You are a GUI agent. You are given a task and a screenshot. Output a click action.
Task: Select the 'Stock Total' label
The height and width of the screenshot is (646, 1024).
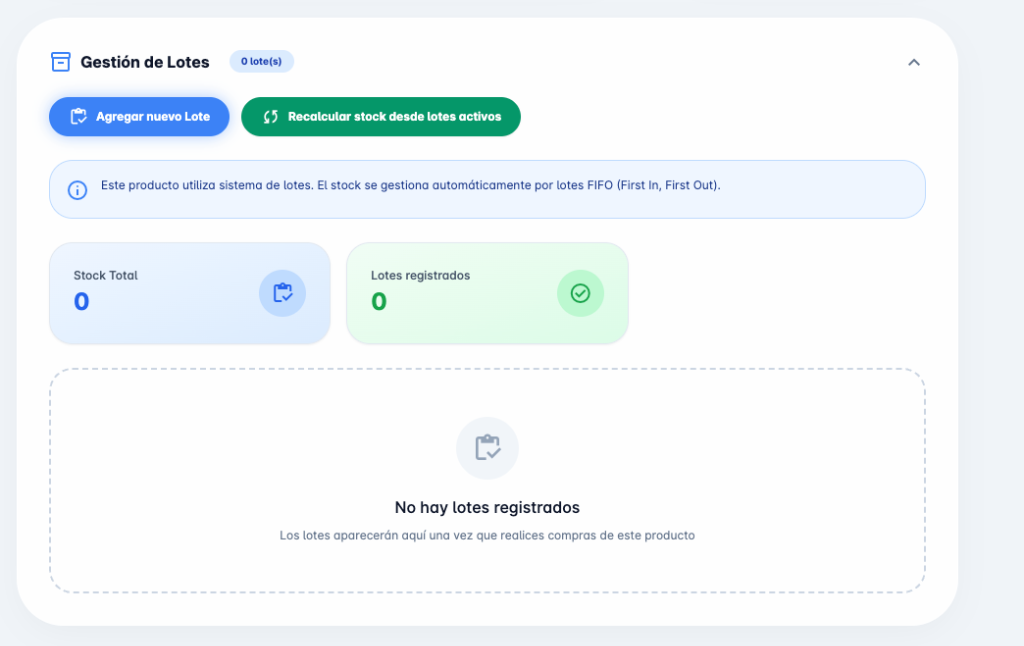pyautogui.click(x=105, y=276)
